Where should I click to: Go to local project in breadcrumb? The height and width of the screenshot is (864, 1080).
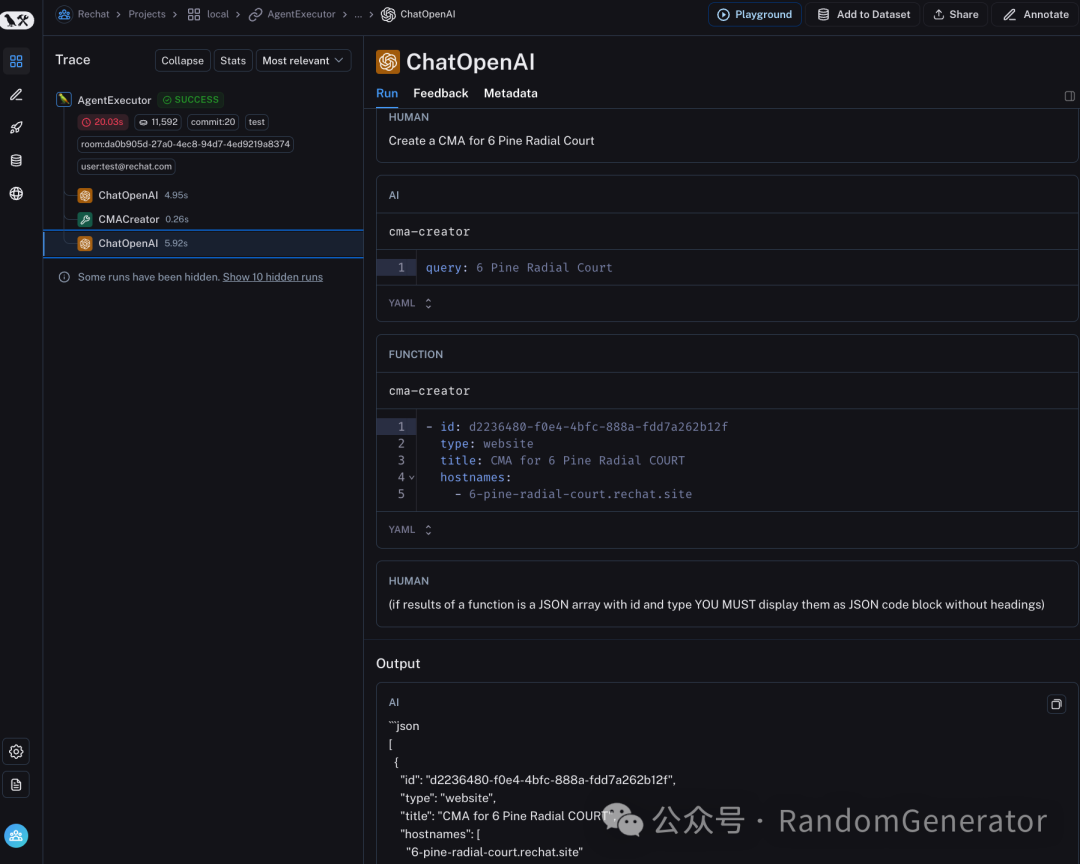click(218, 14)
